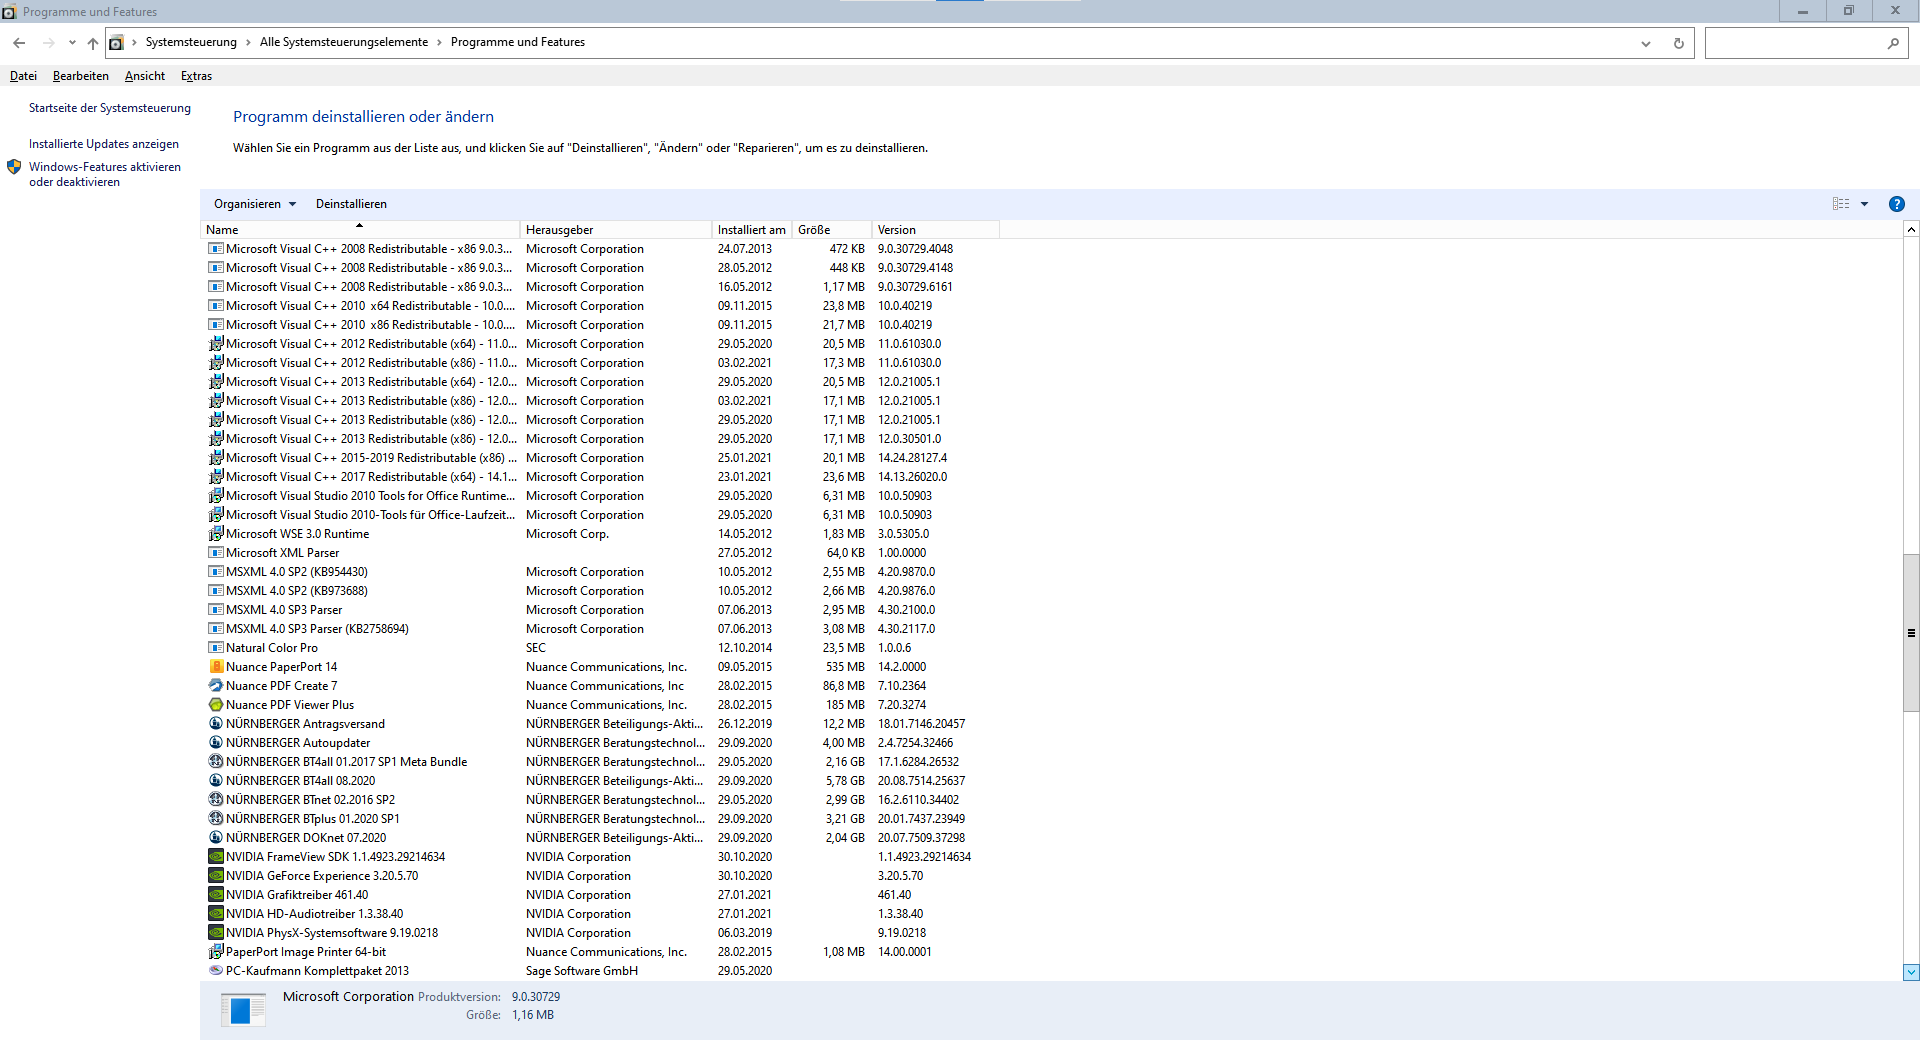
Task: Go back with the back arrow
Action: click(19, 43)
